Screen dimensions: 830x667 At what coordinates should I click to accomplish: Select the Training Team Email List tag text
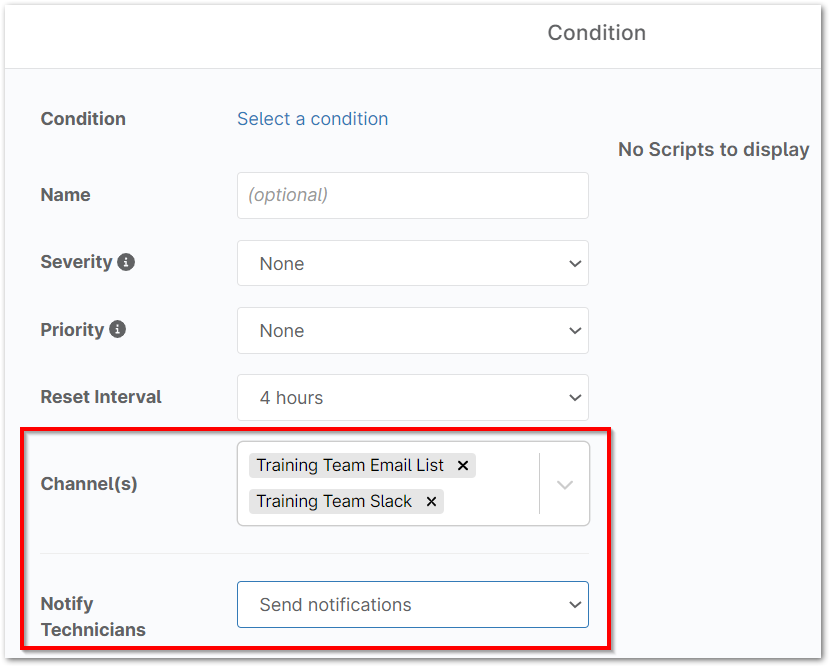click(x=350, y=465)
